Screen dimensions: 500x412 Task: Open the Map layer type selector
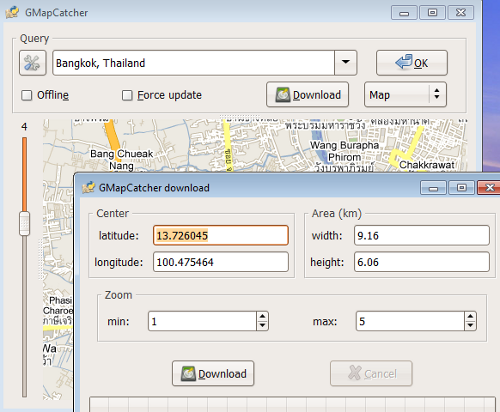click(405, 95)
